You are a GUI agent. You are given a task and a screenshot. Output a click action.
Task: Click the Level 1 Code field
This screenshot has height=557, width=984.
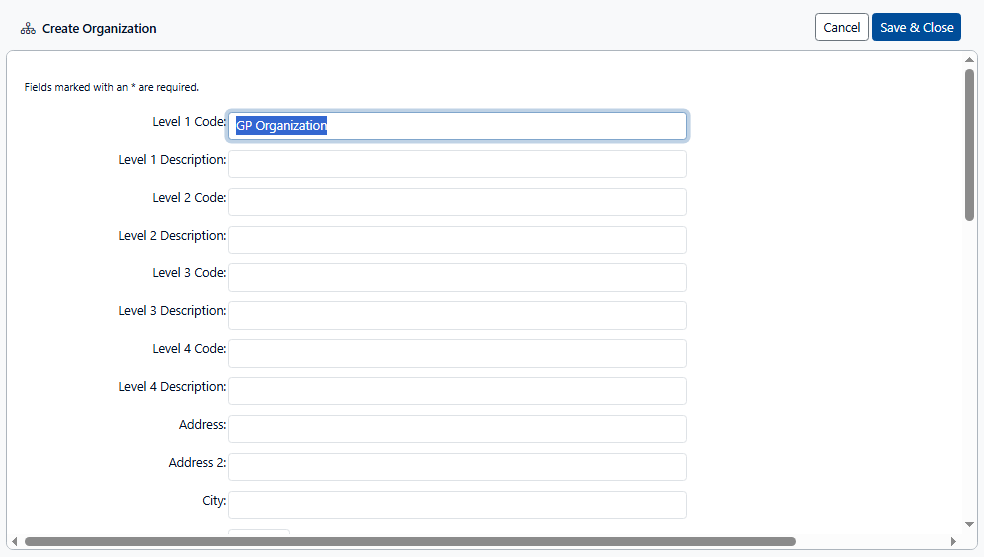click(457, 126)
